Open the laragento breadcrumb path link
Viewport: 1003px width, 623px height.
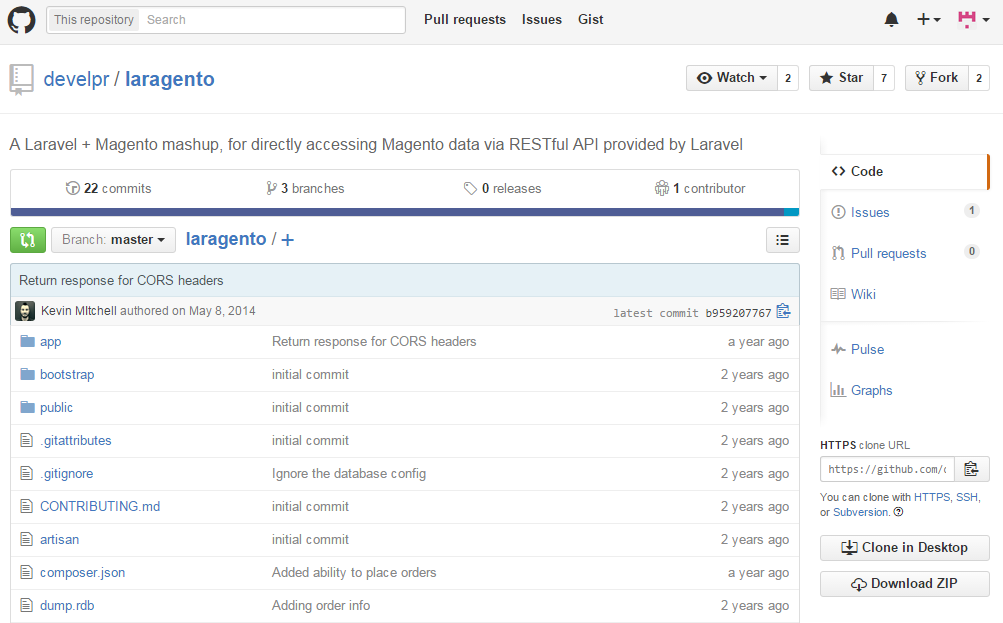point(226,239)
